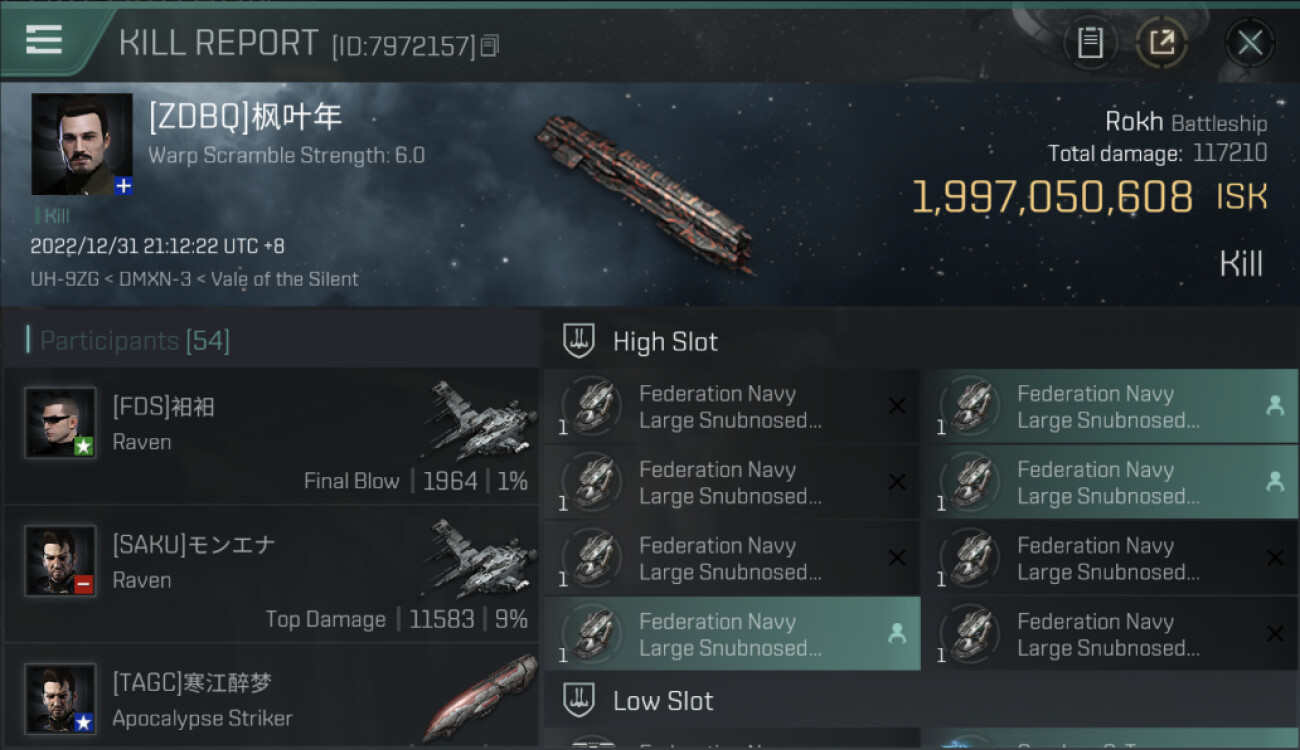Open the [FDS] Raven participant entry
This screenshot has height=750, width=1300.
(x=272, y=436)
